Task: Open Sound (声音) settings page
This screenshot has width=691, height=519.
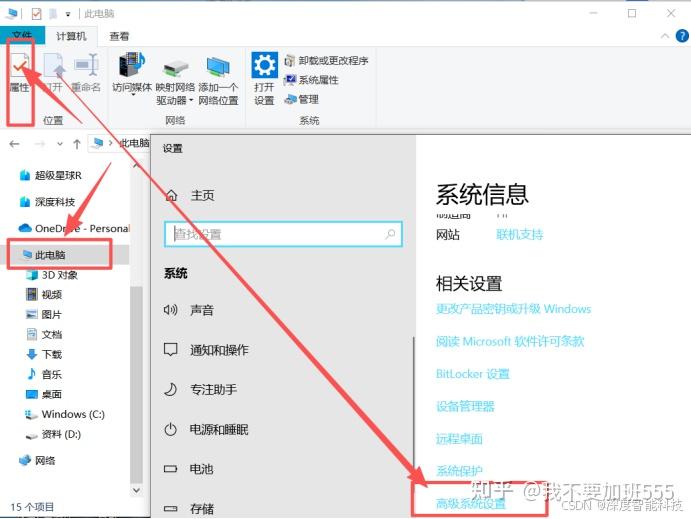Action: [189, 310]
